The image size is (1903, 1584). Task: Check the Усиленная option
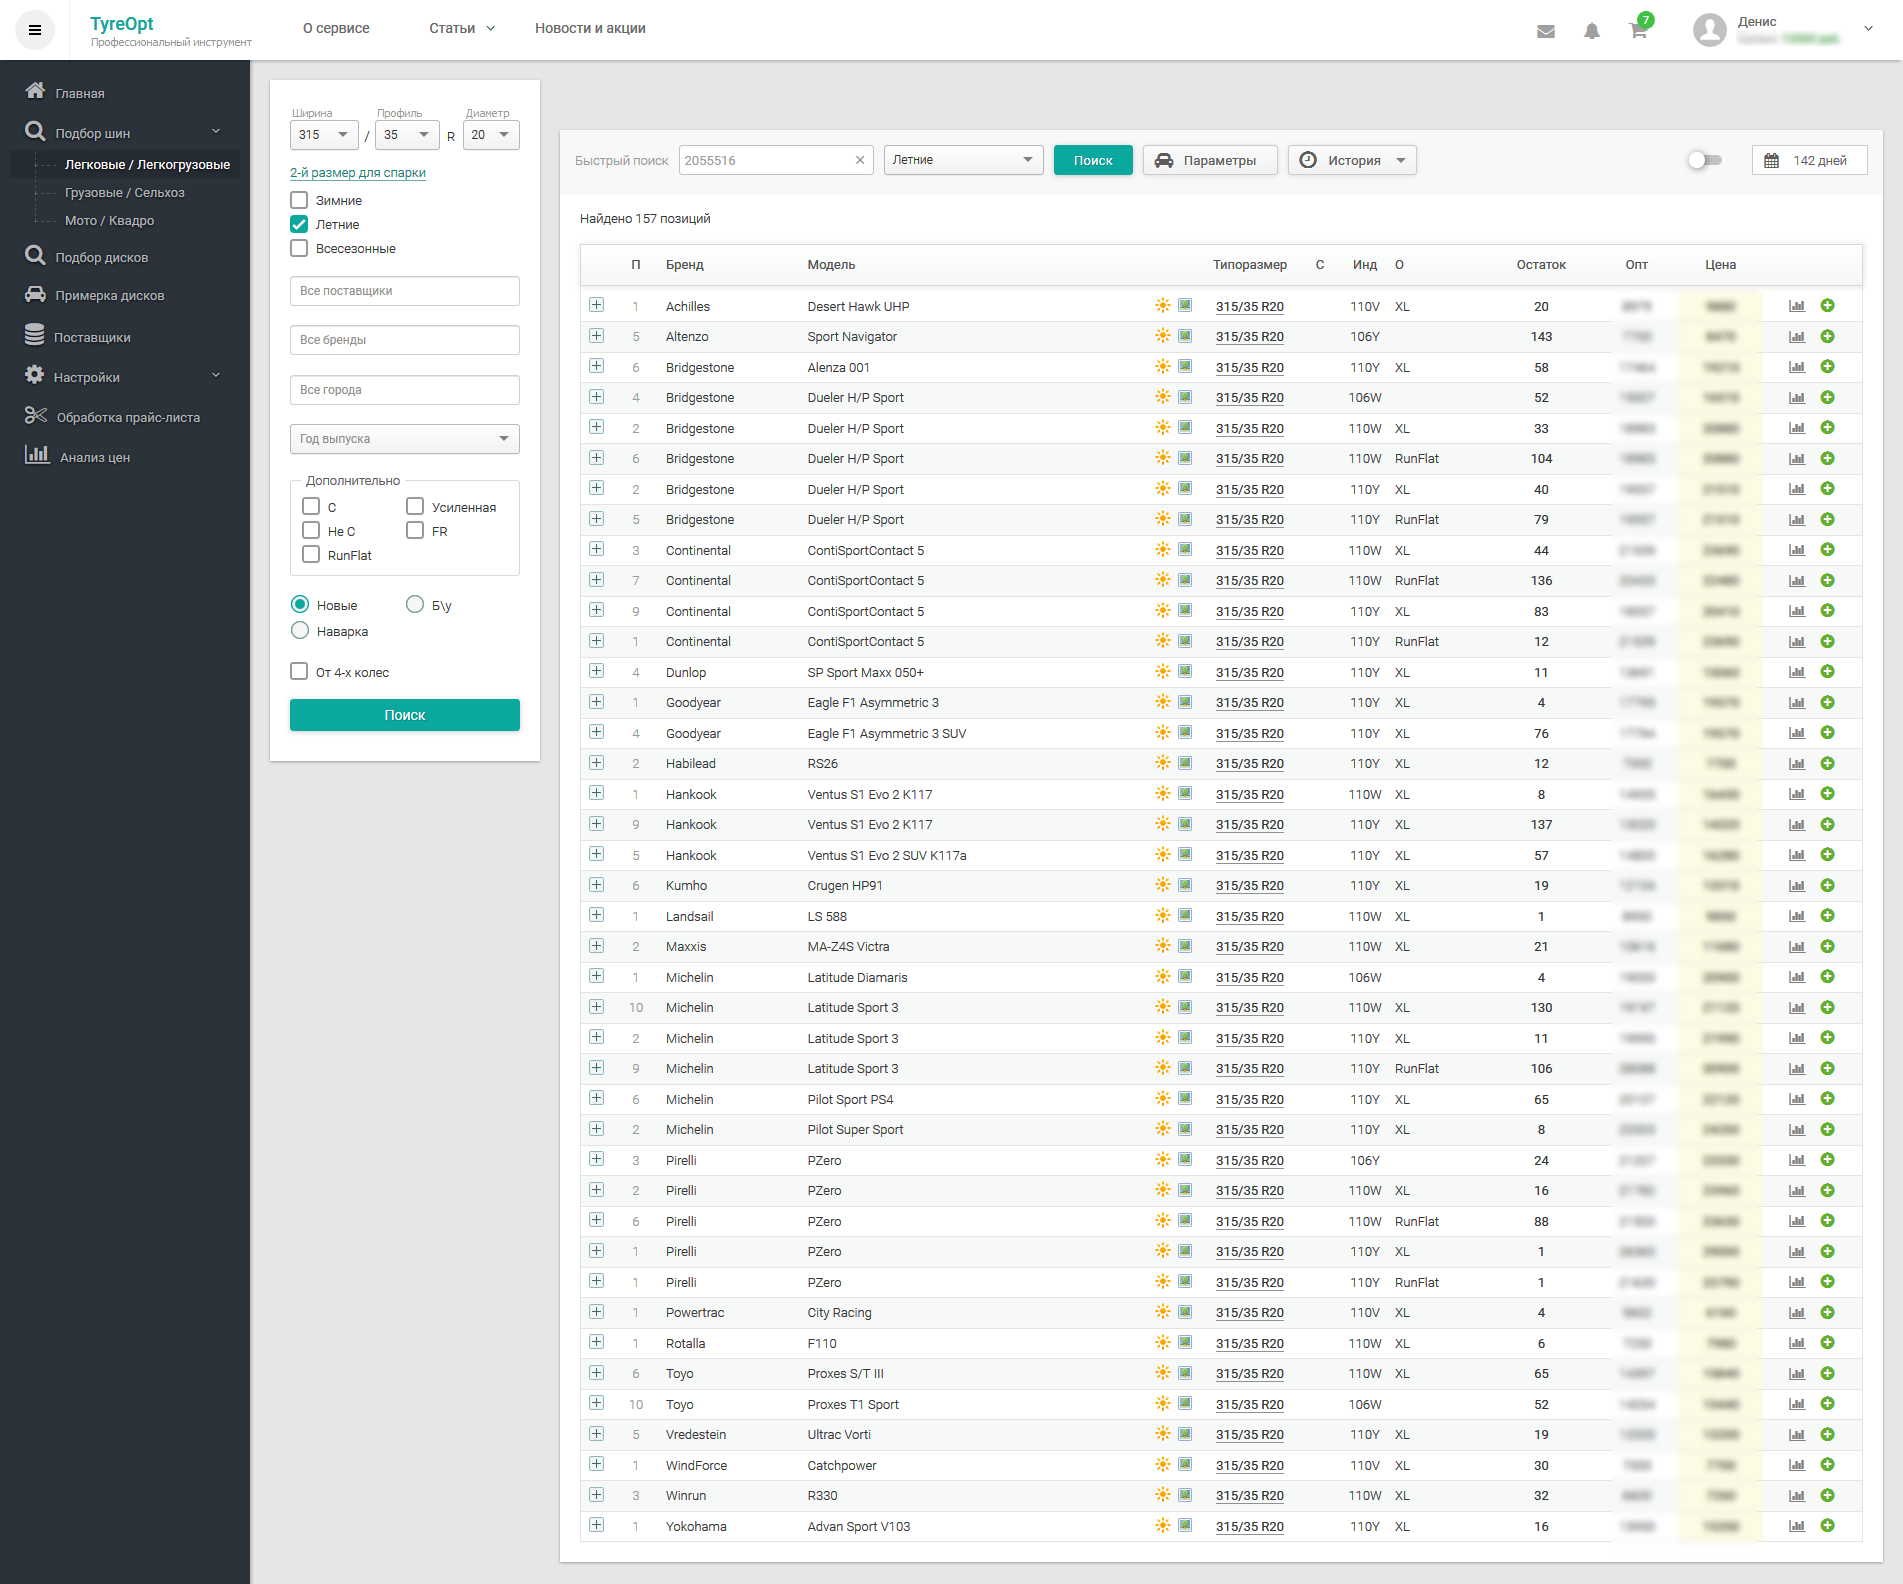point(415,507)
